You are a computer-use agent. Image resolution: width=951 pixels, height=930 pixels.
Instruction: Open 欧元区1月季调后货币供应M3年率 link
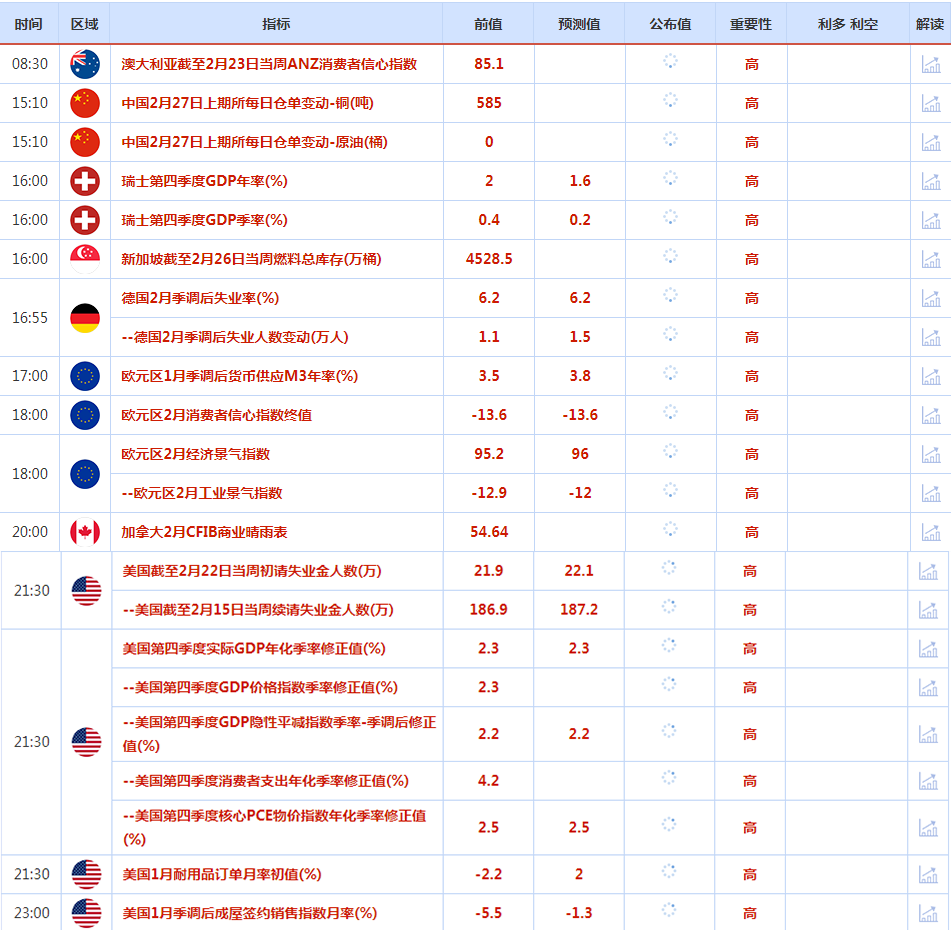click(240, 376)
